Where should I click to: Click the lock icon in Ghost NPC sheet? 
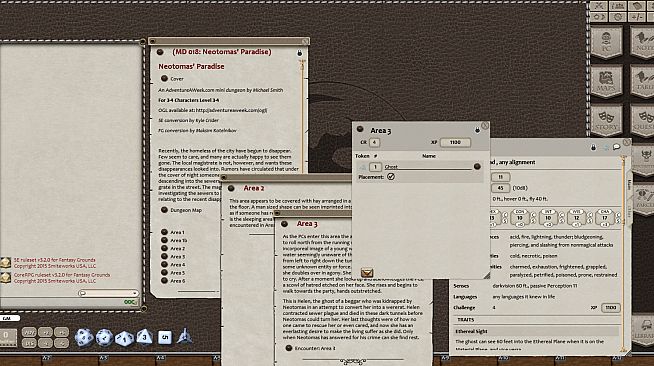click(593, 147)
